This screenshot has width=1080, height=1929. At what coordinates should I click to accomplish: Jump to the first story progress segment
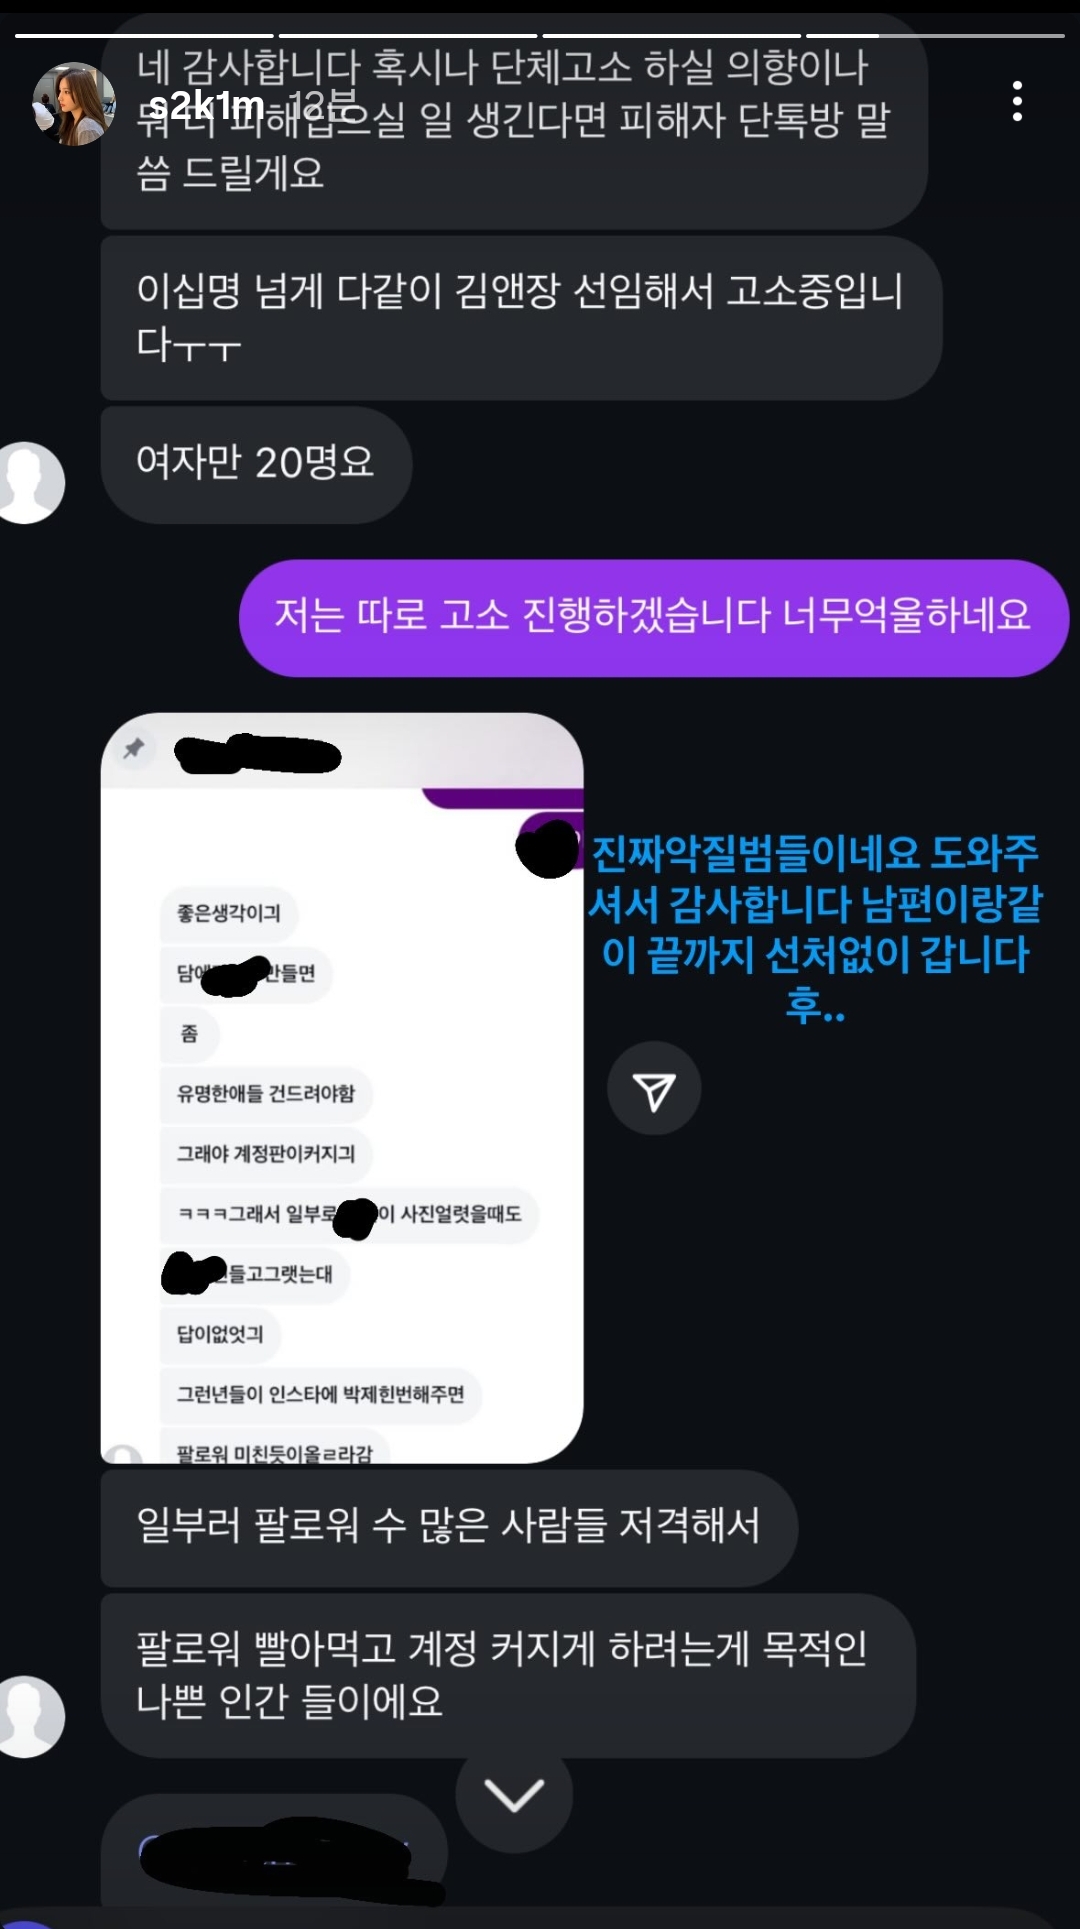(144, 36)
